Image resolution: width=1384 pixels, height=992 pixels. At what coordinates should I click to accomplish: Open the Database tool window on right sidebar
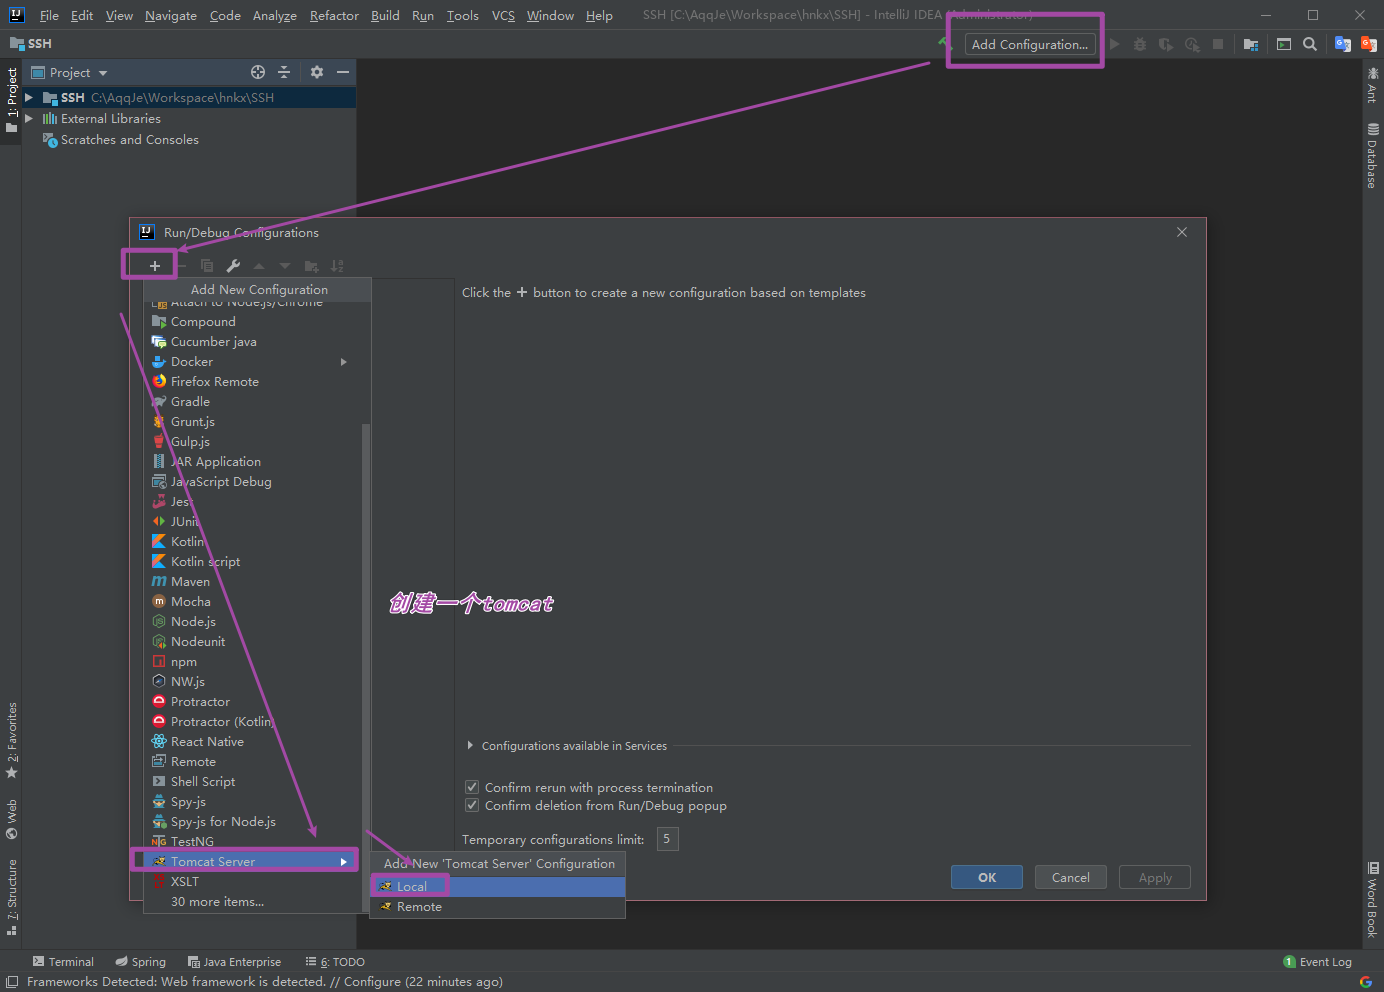pos(1372,155)
